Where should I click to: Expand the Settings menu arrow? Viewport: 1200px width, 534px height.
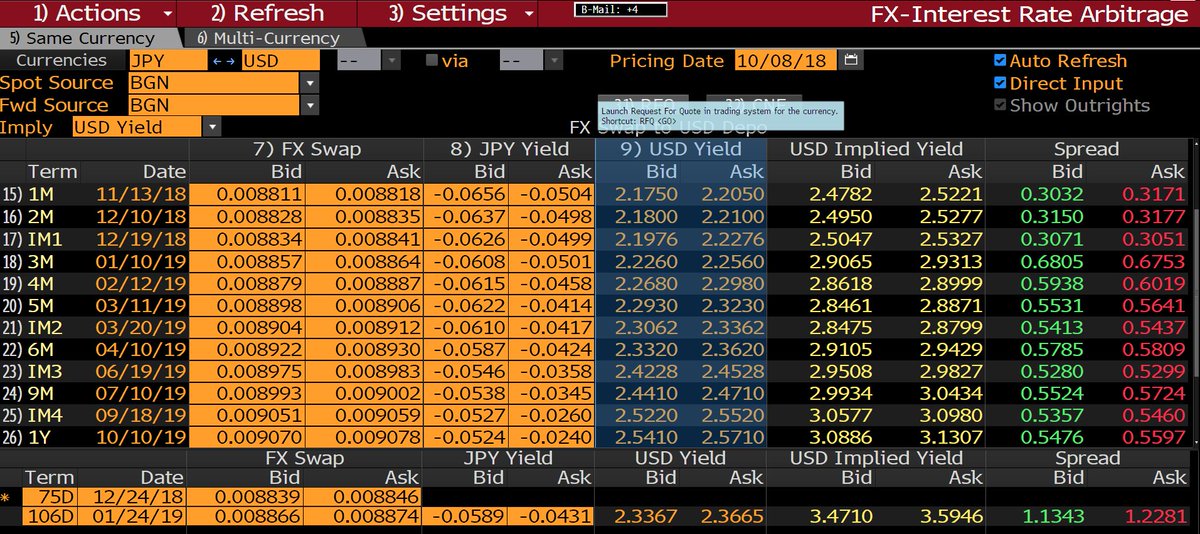[528, 14]
